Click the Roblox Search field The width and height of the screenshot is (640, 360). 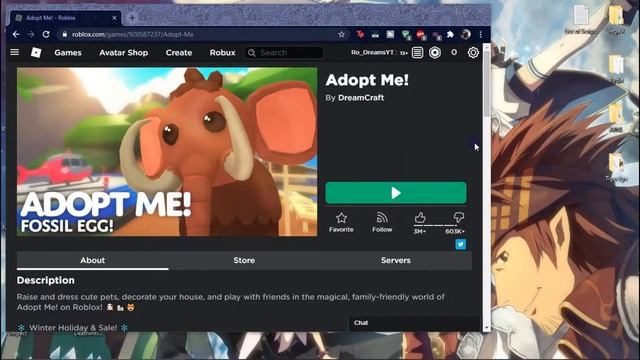[284, 53]
